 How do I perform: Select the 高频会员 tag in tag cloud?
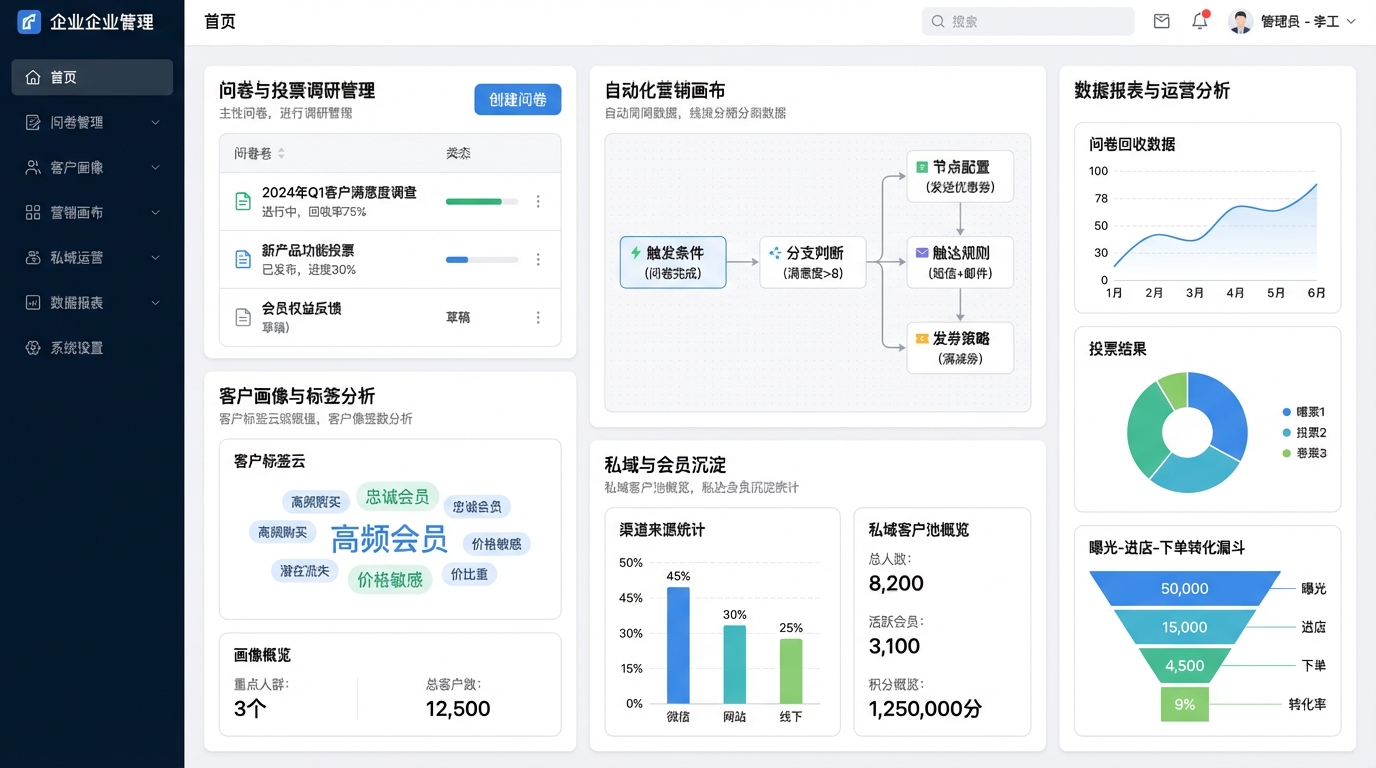pyautogui.click(x=389, y=539)
